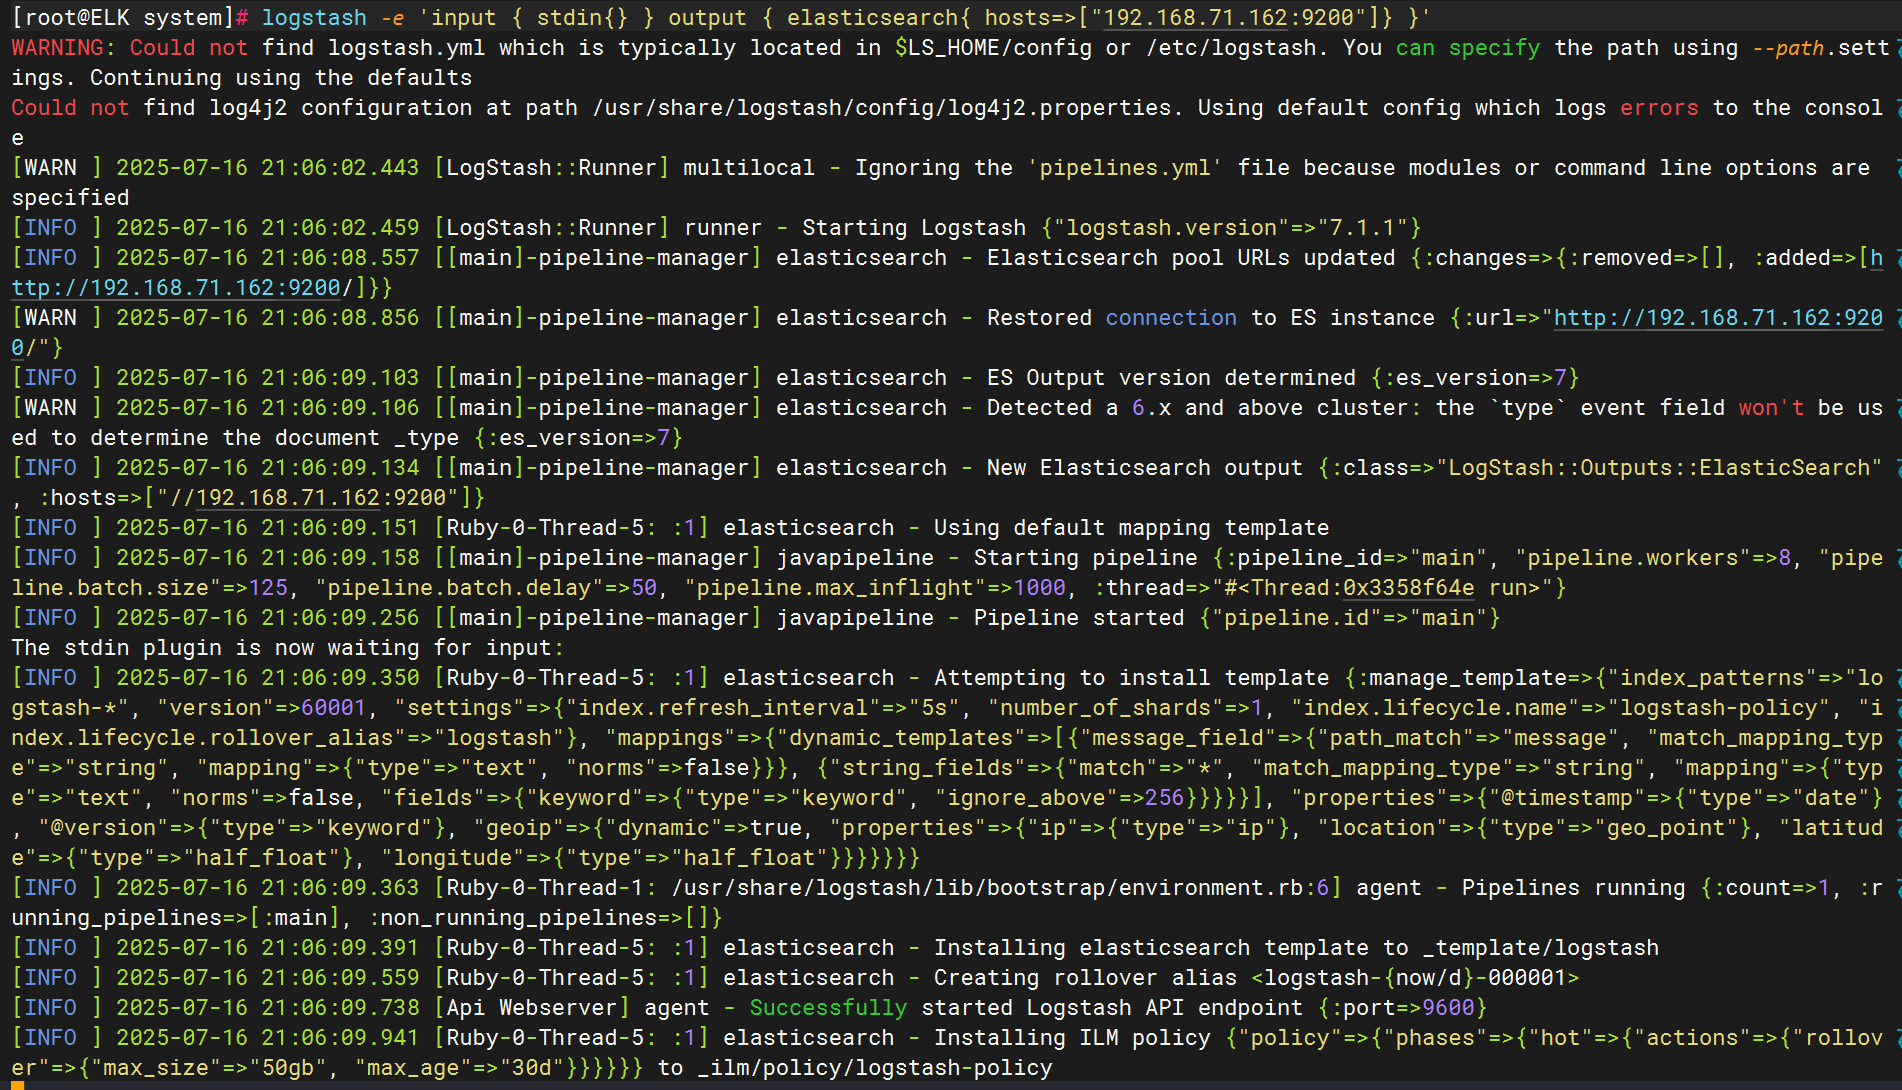Click 'Elasticsearch pool URLs updated' text
The height and width of the screenshot is (1090, 1902).
tap(1191, 258)
